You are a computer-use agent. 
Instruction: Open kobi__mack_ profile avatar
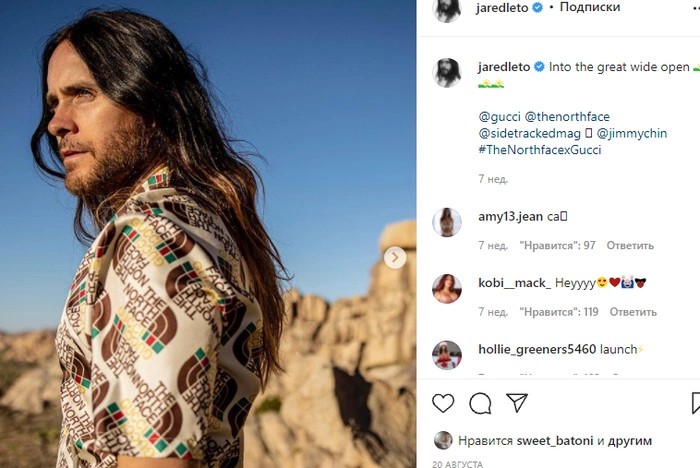coord(446,288)
